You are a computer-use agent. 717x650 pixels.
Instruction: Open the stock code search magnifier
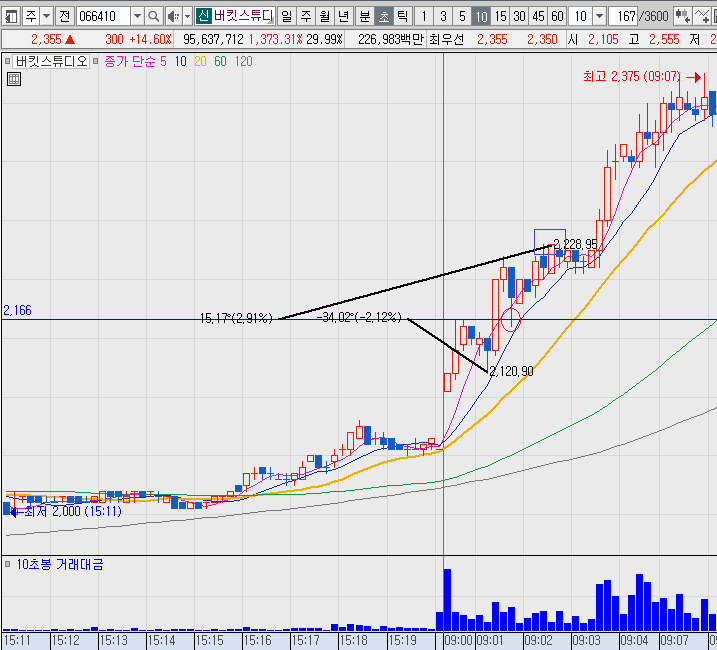pyautogui.click(x=154, y=17)
